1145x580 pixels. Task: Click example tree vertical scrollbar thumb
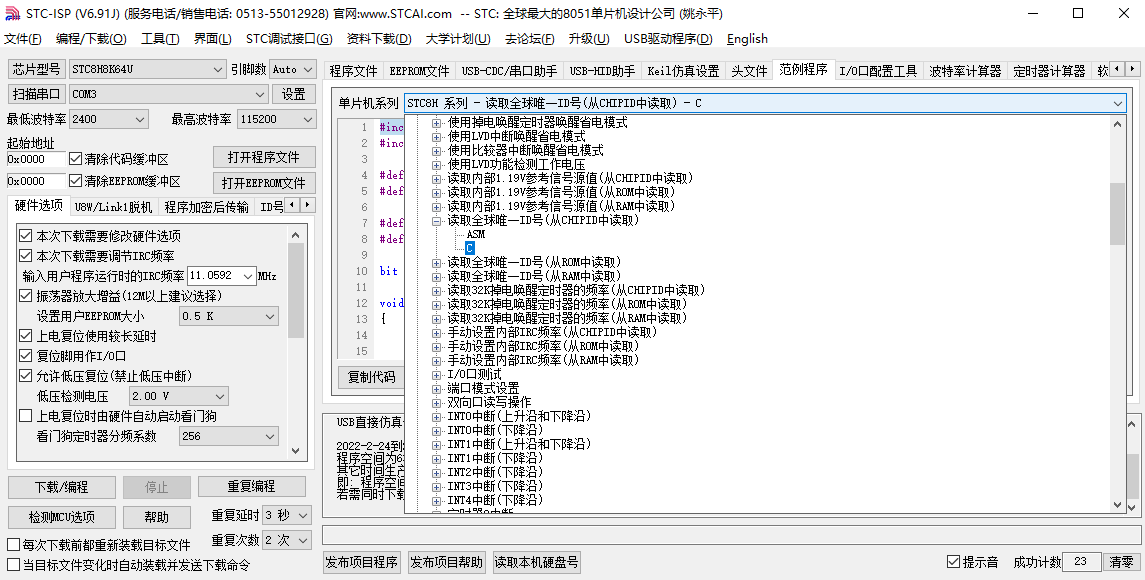[1117, 213]
